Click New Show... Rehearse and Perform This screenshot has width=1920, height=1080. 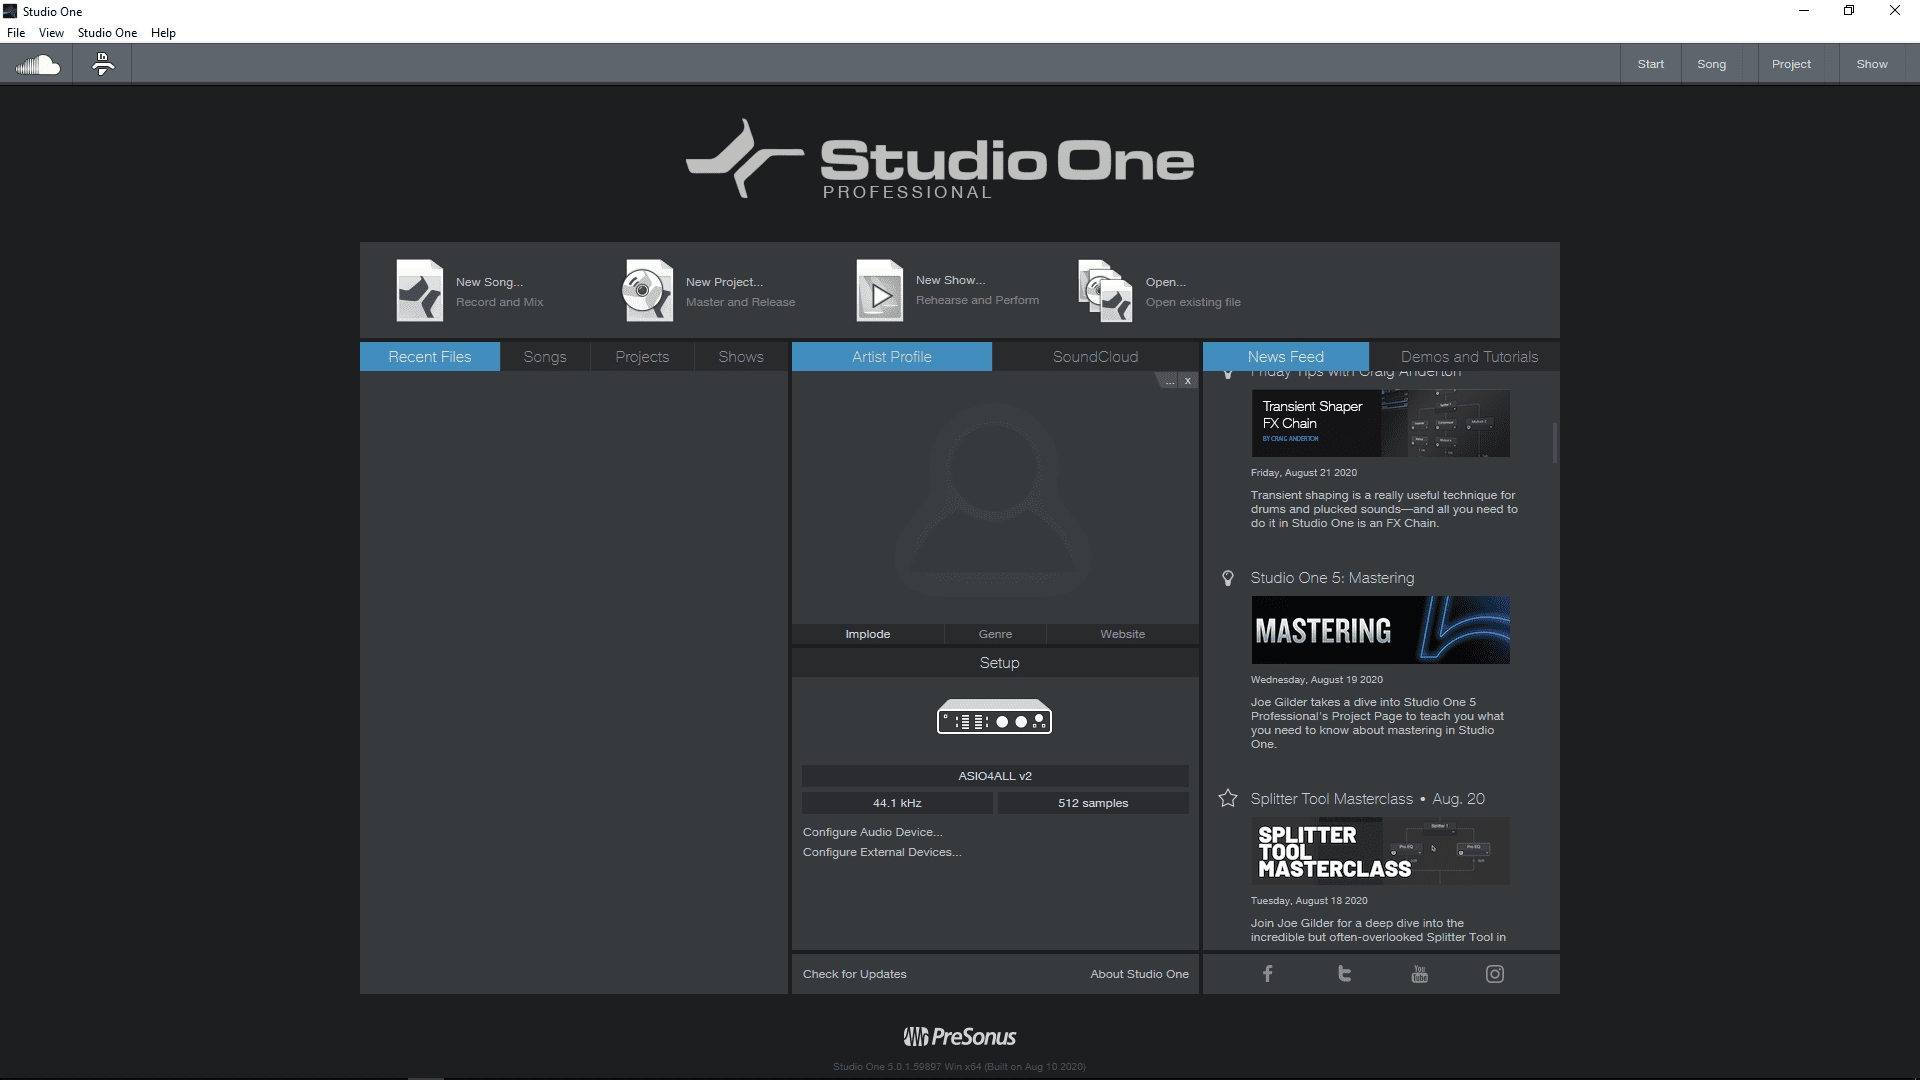coord(977,290)
